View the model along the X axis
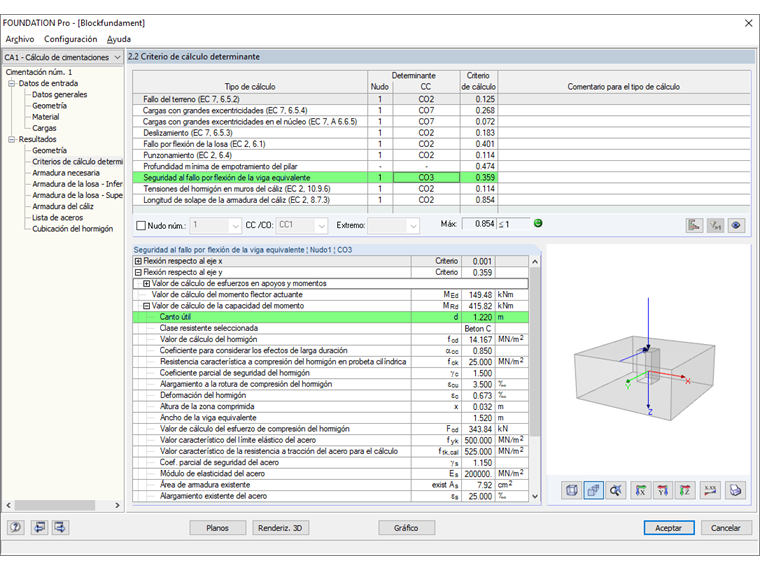The height and width of the screenshot is (570, 760). (x=641, y=491)
